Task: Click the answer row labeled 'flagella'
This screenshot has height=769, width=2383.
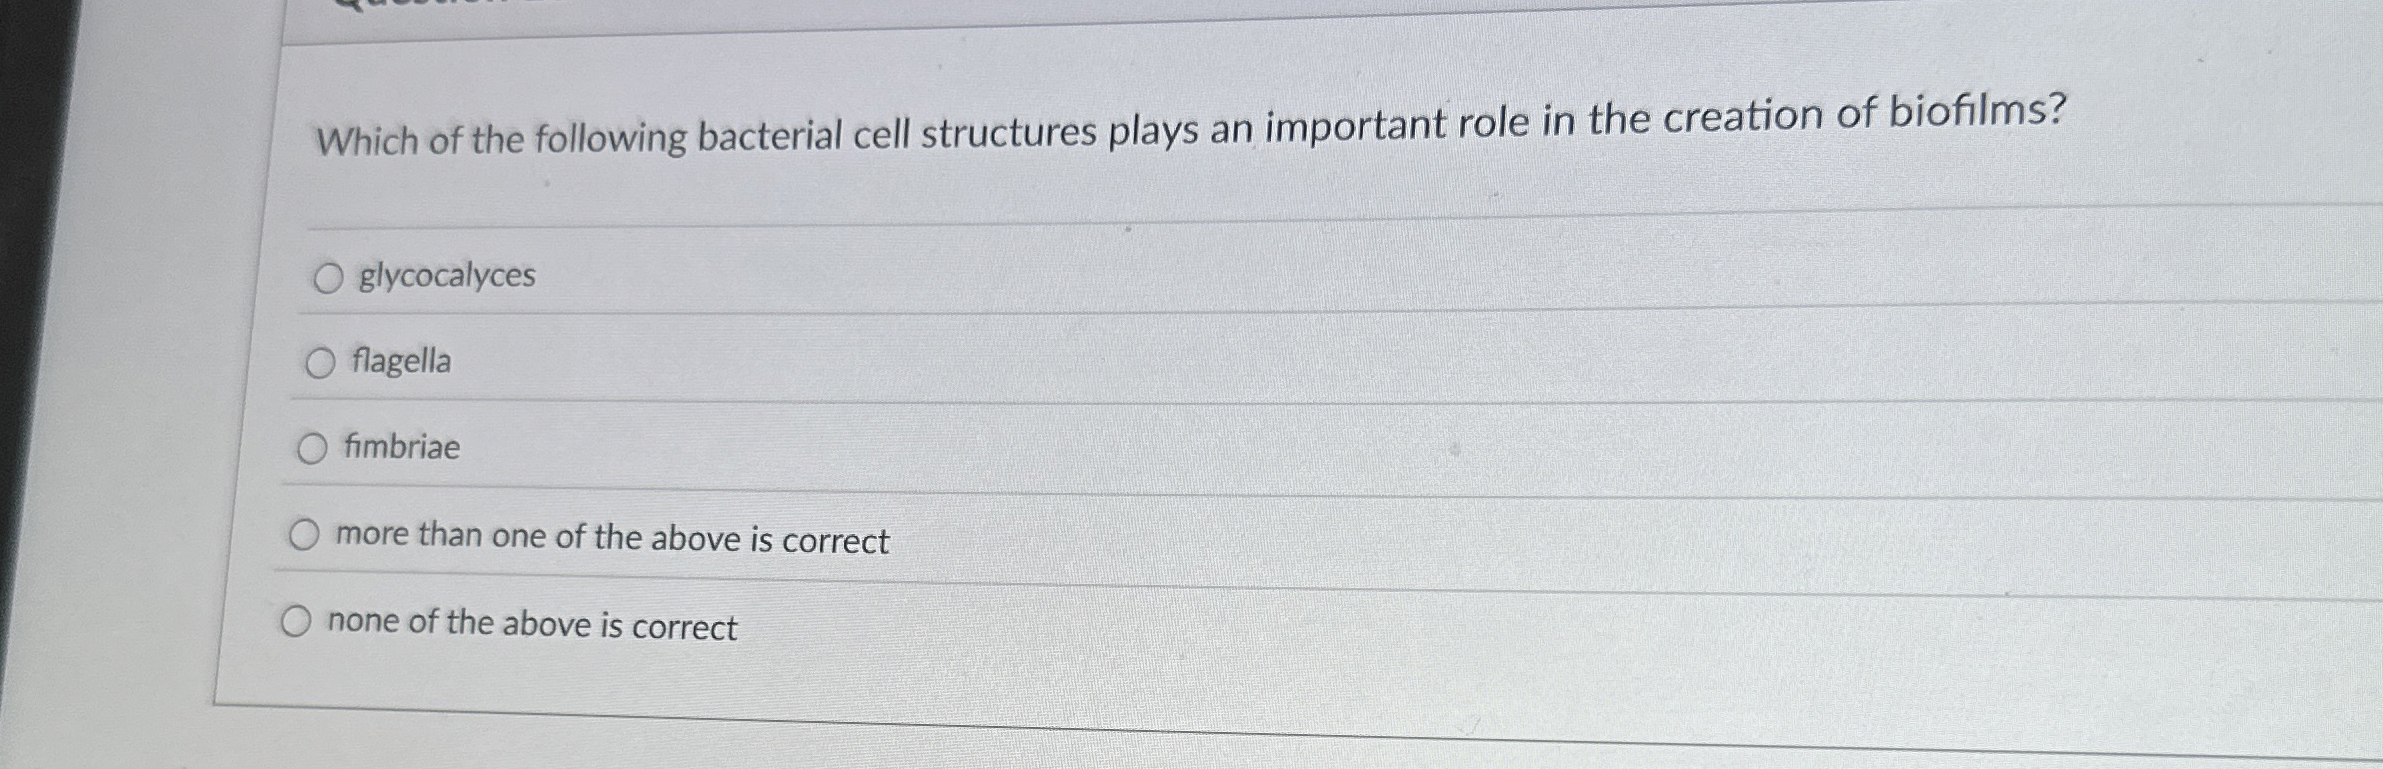Action: click(x=404, y=364)
